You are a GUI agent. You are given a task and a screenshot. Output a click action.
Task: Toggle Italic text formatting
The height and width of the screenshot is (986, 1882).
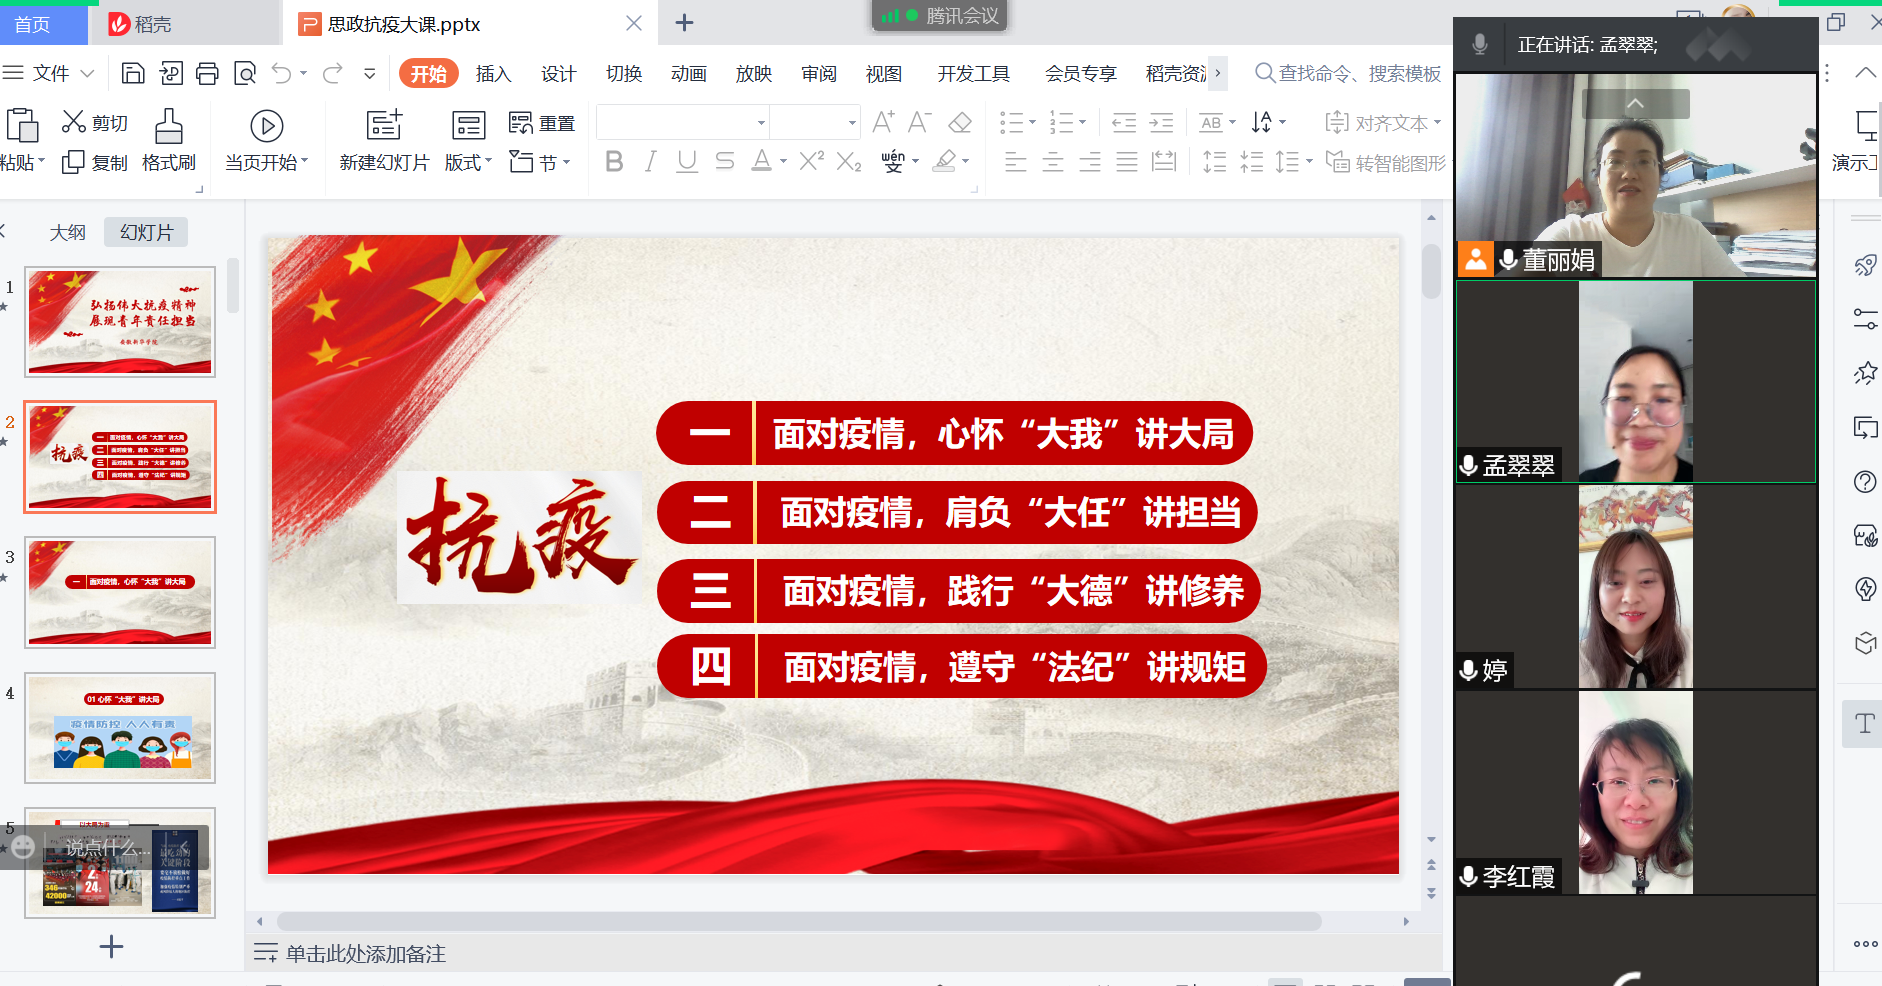point(651,162)
